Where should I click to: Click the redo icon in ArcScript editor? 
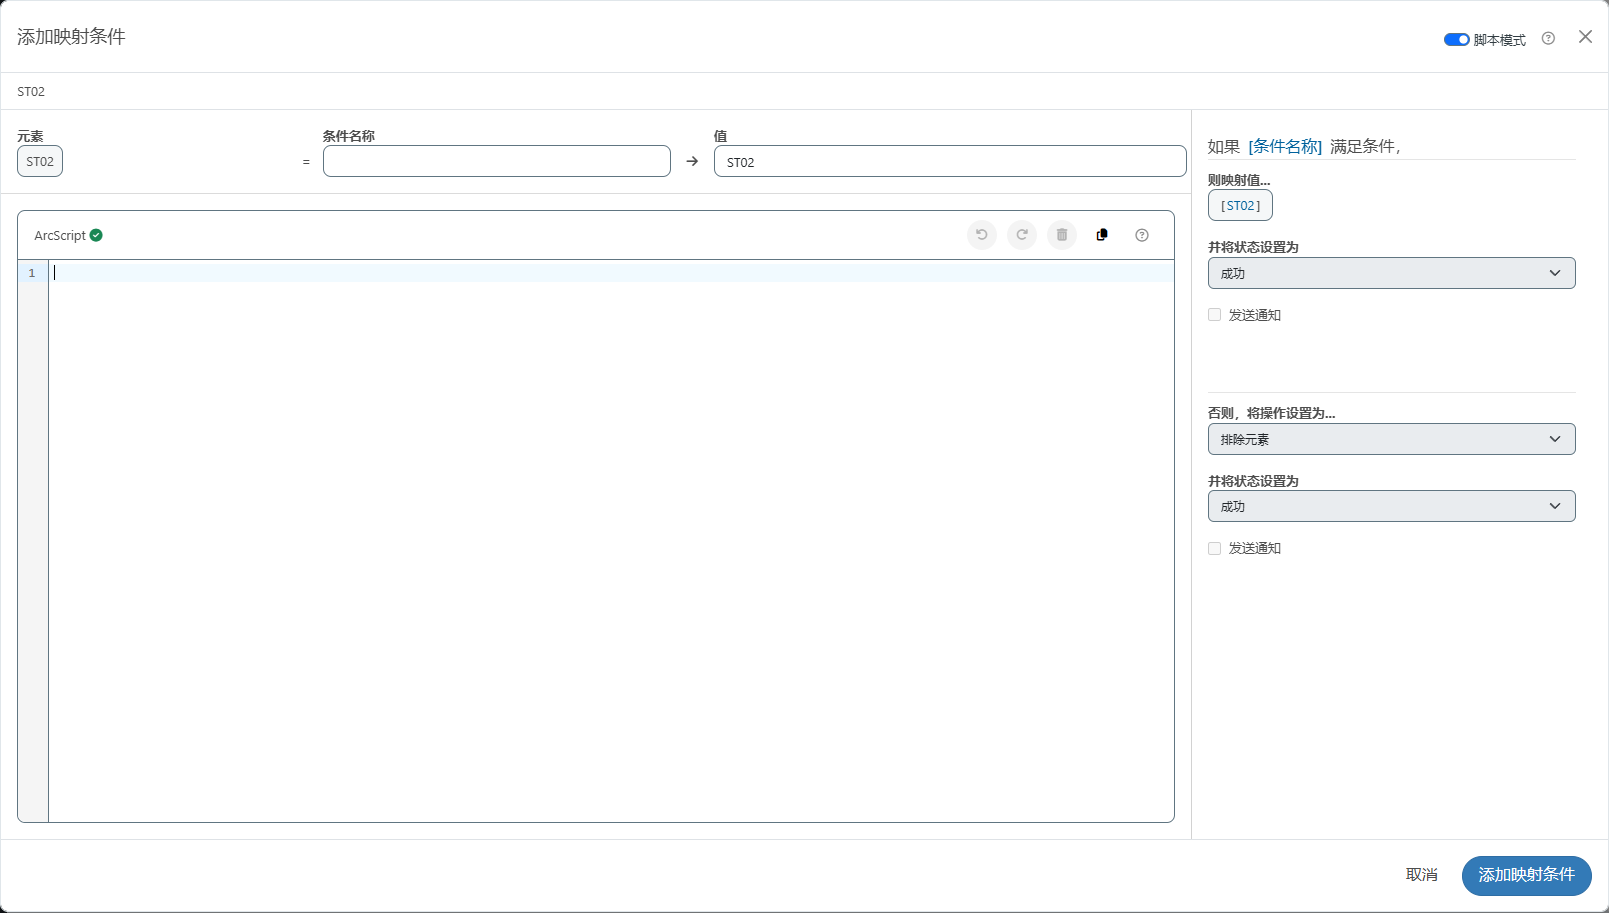click(x=1021, y=235)
